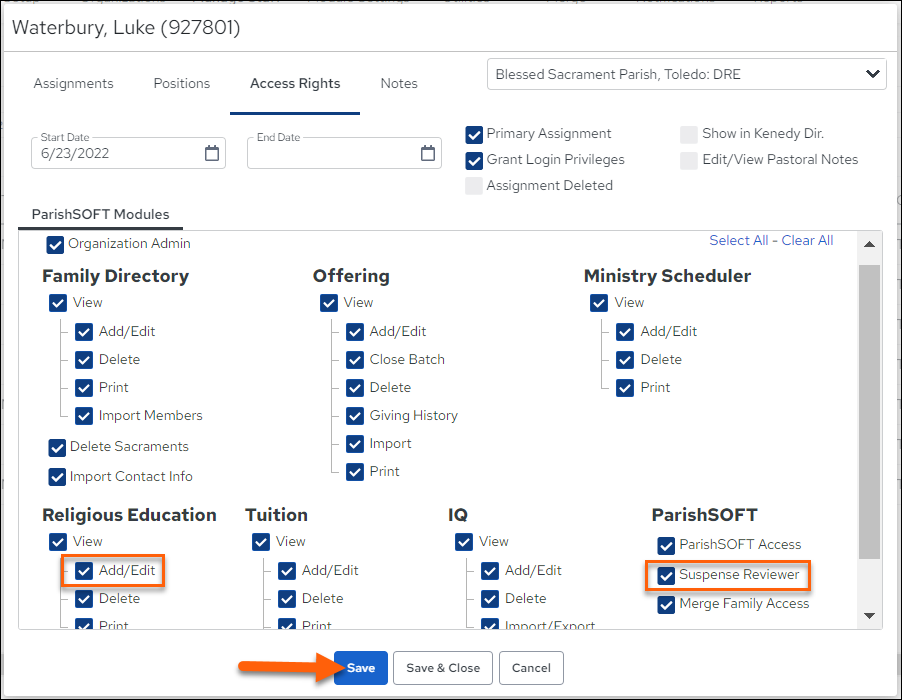
Task: Switch to the Assignments tab
Action: pyautogui.click(x=73, y=83)
